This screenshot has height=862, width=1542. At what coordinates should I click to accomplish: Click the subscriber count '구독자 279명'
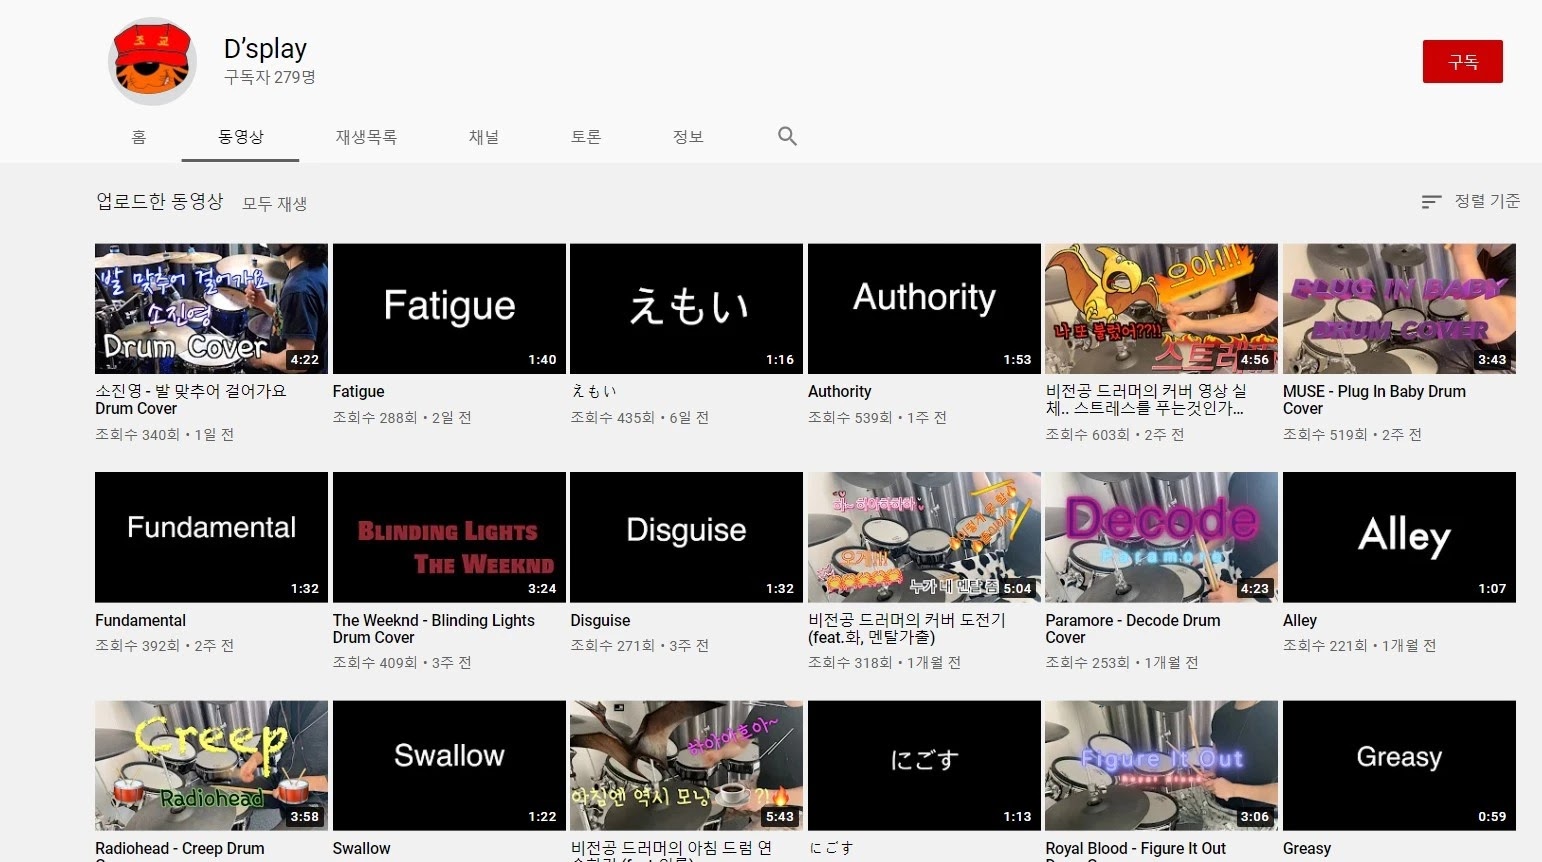pos(269,77)
